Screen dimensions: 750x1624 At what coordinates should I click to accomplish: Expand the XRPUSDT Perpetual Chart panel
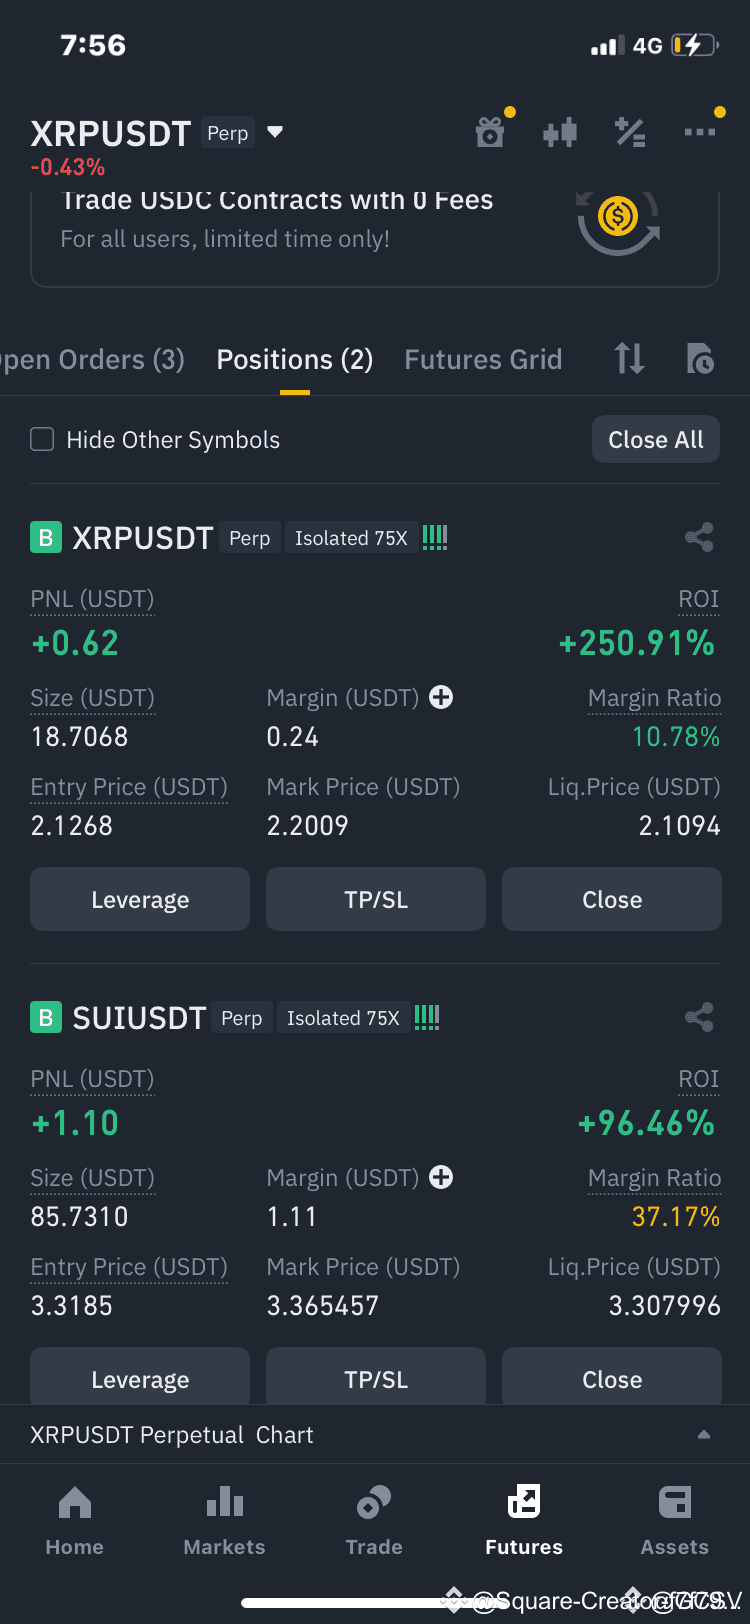click(375, 1434)
